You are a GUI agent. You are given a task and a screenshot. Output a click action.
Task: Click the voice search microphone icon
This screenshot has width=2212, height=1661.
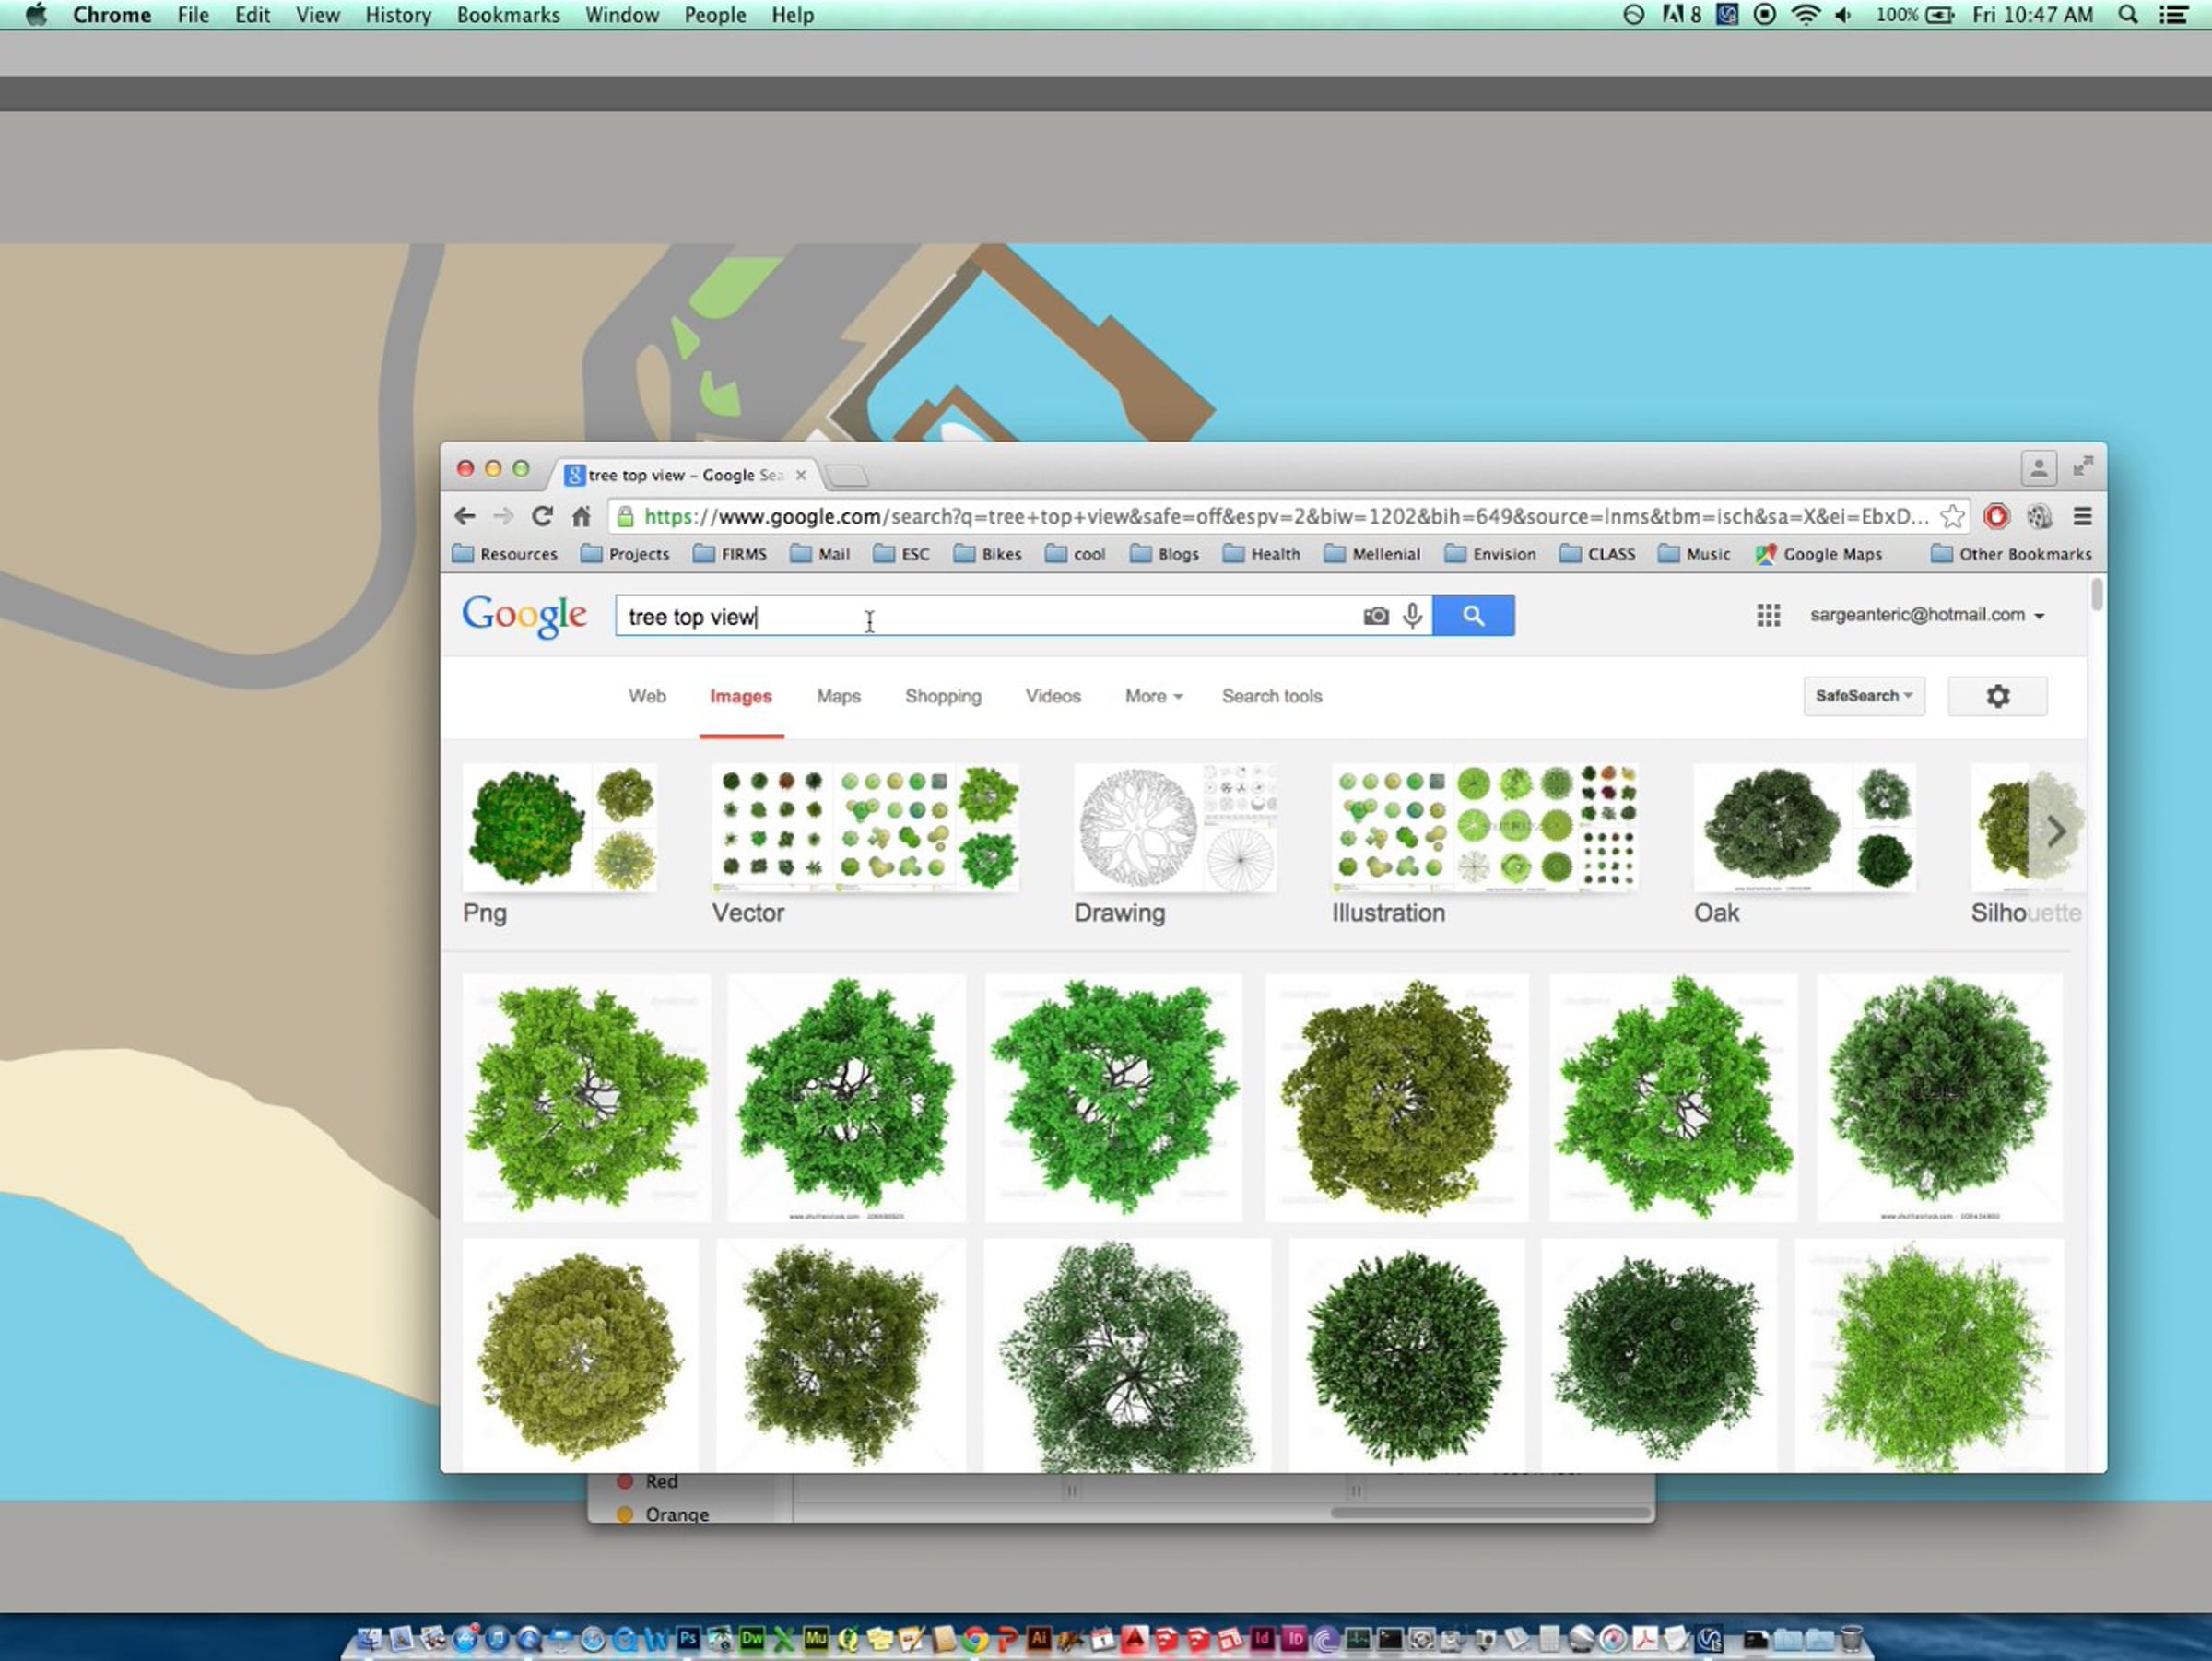tap(1412, 616)
